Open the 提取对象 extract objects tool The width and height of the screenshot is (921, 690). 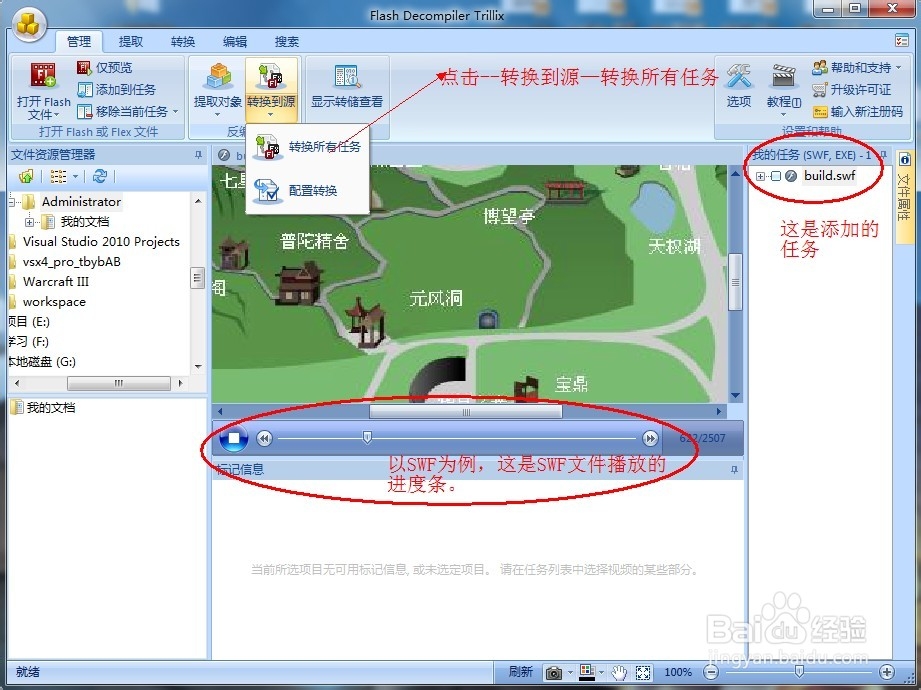(x=217, y=89)
